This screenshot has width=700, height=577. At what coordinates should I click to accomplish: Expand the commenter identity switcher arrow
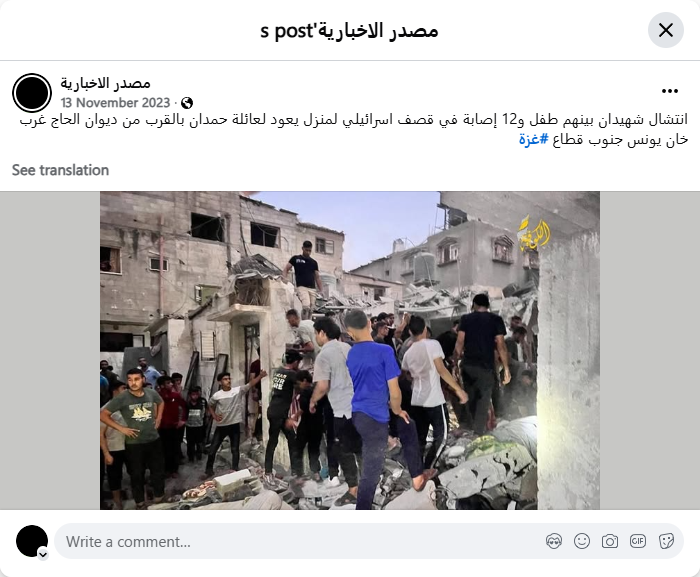pyautogui.click(x=43, y=555)
